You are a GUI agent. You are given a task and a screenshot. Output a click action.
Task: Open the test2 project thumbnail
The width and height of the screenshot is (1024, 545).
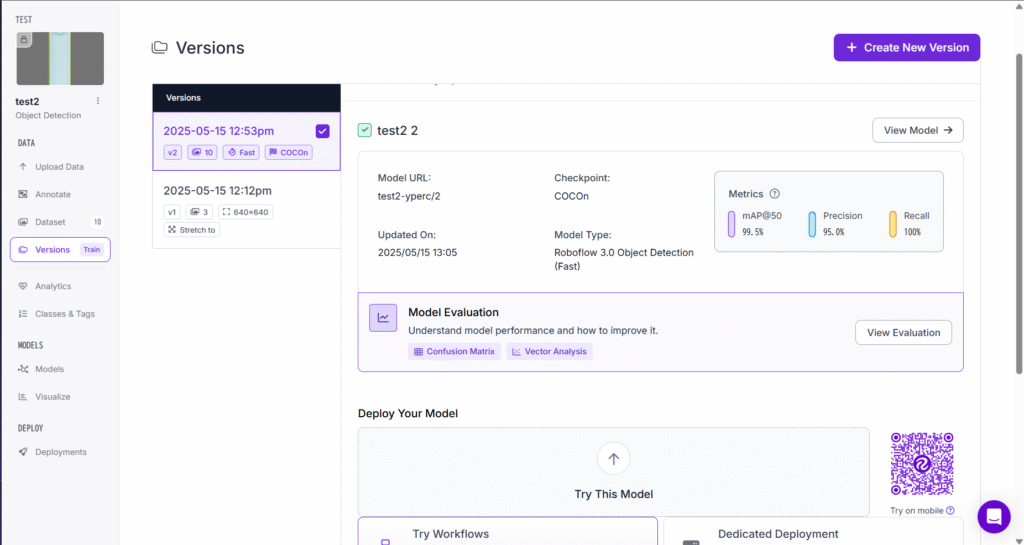point(60,59)
